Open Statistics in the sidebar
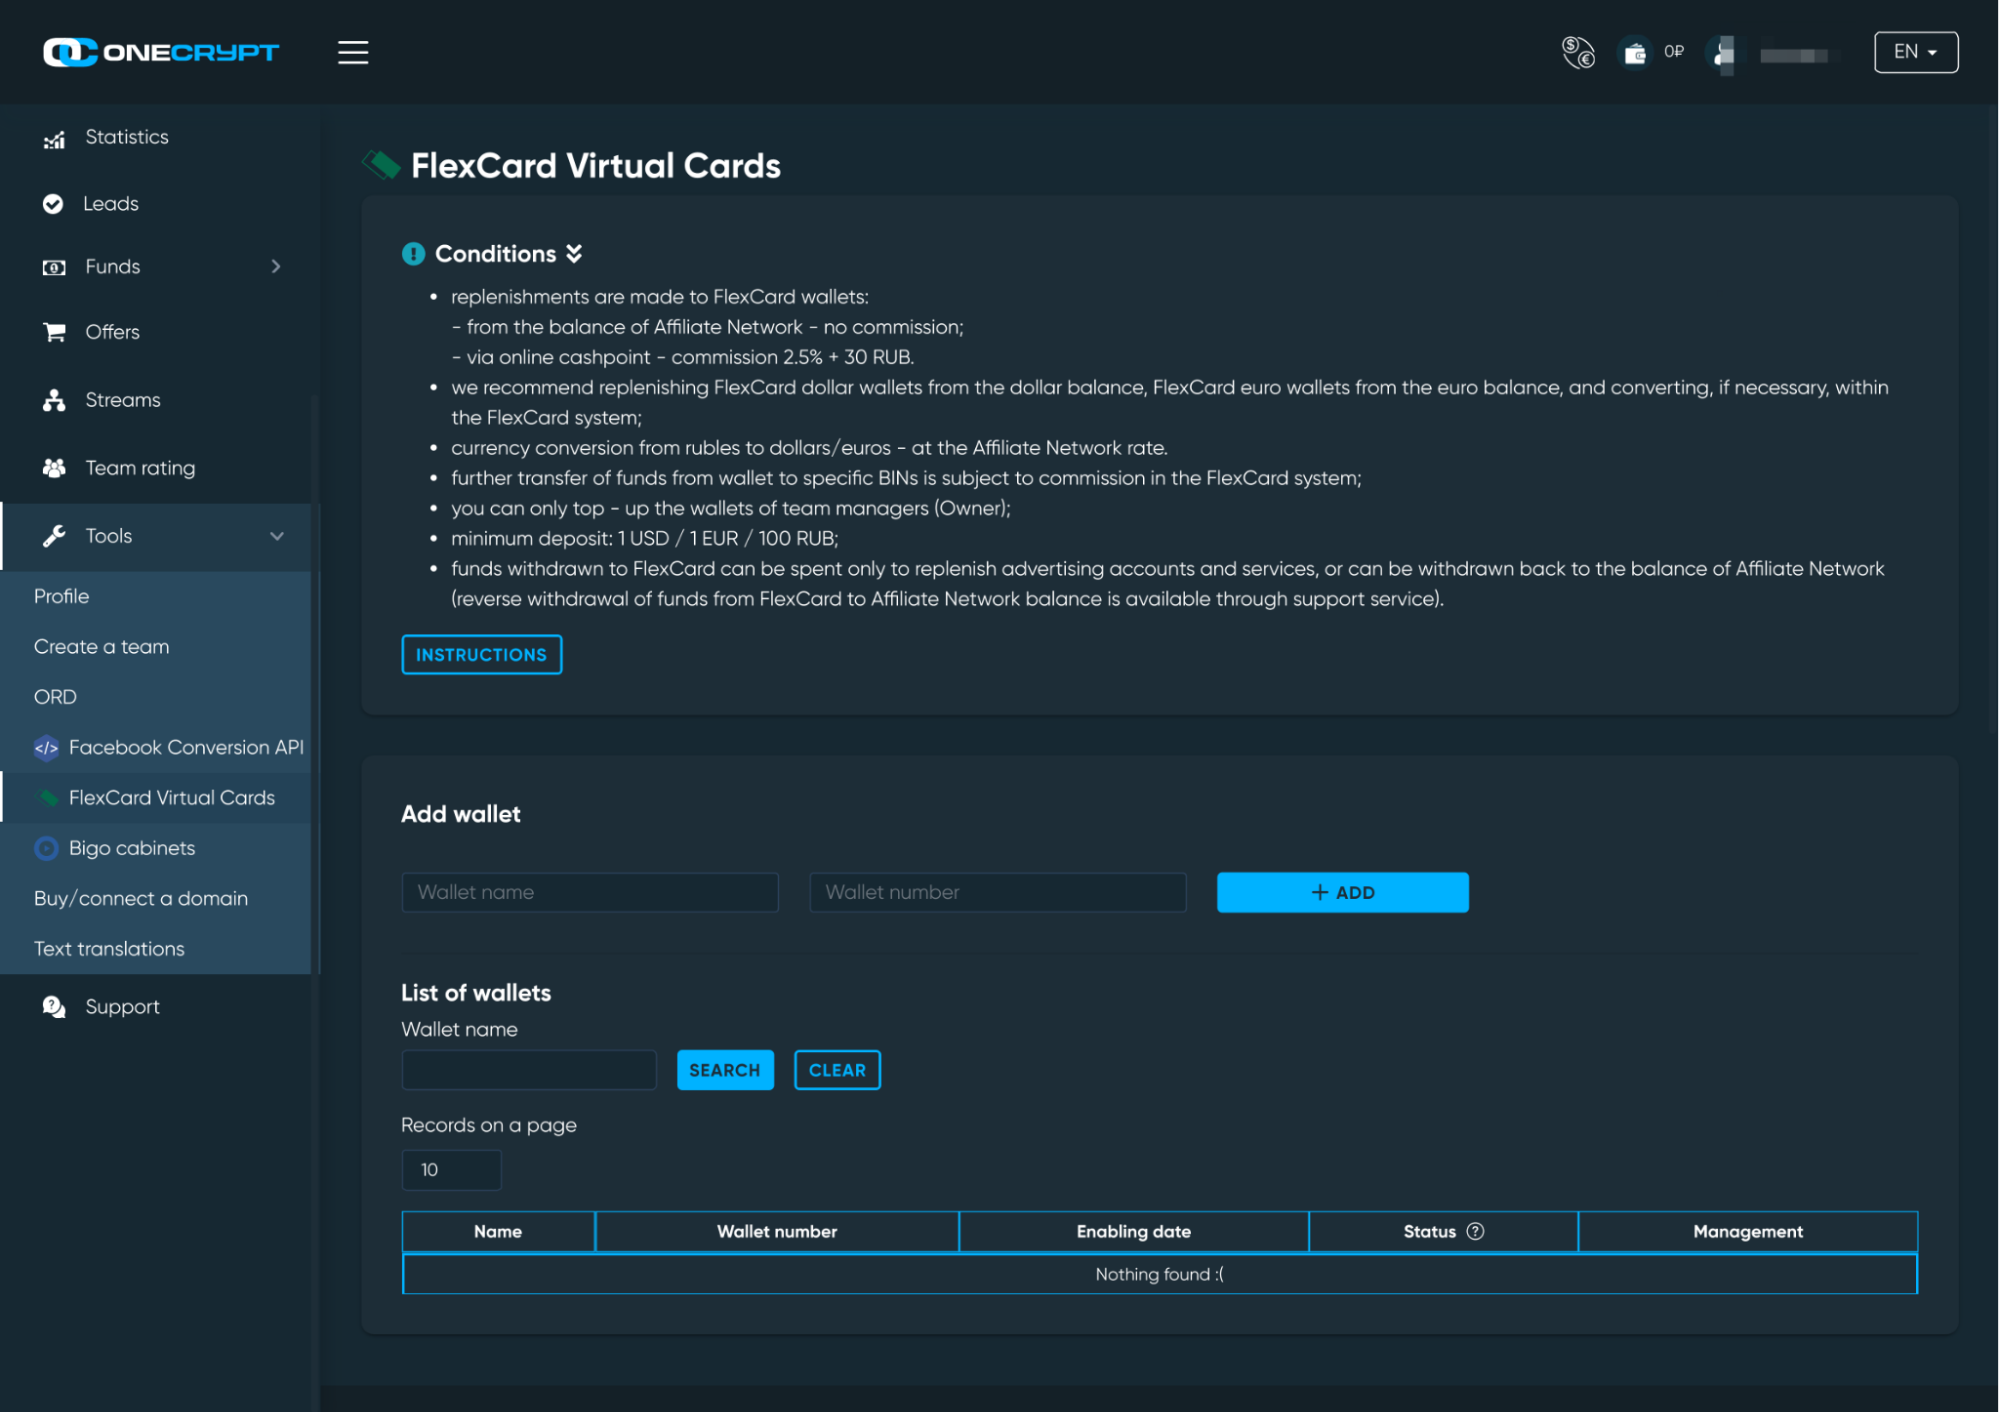Image resolution: width=1999 pixels, height=1413 pixels. point(127,137)
